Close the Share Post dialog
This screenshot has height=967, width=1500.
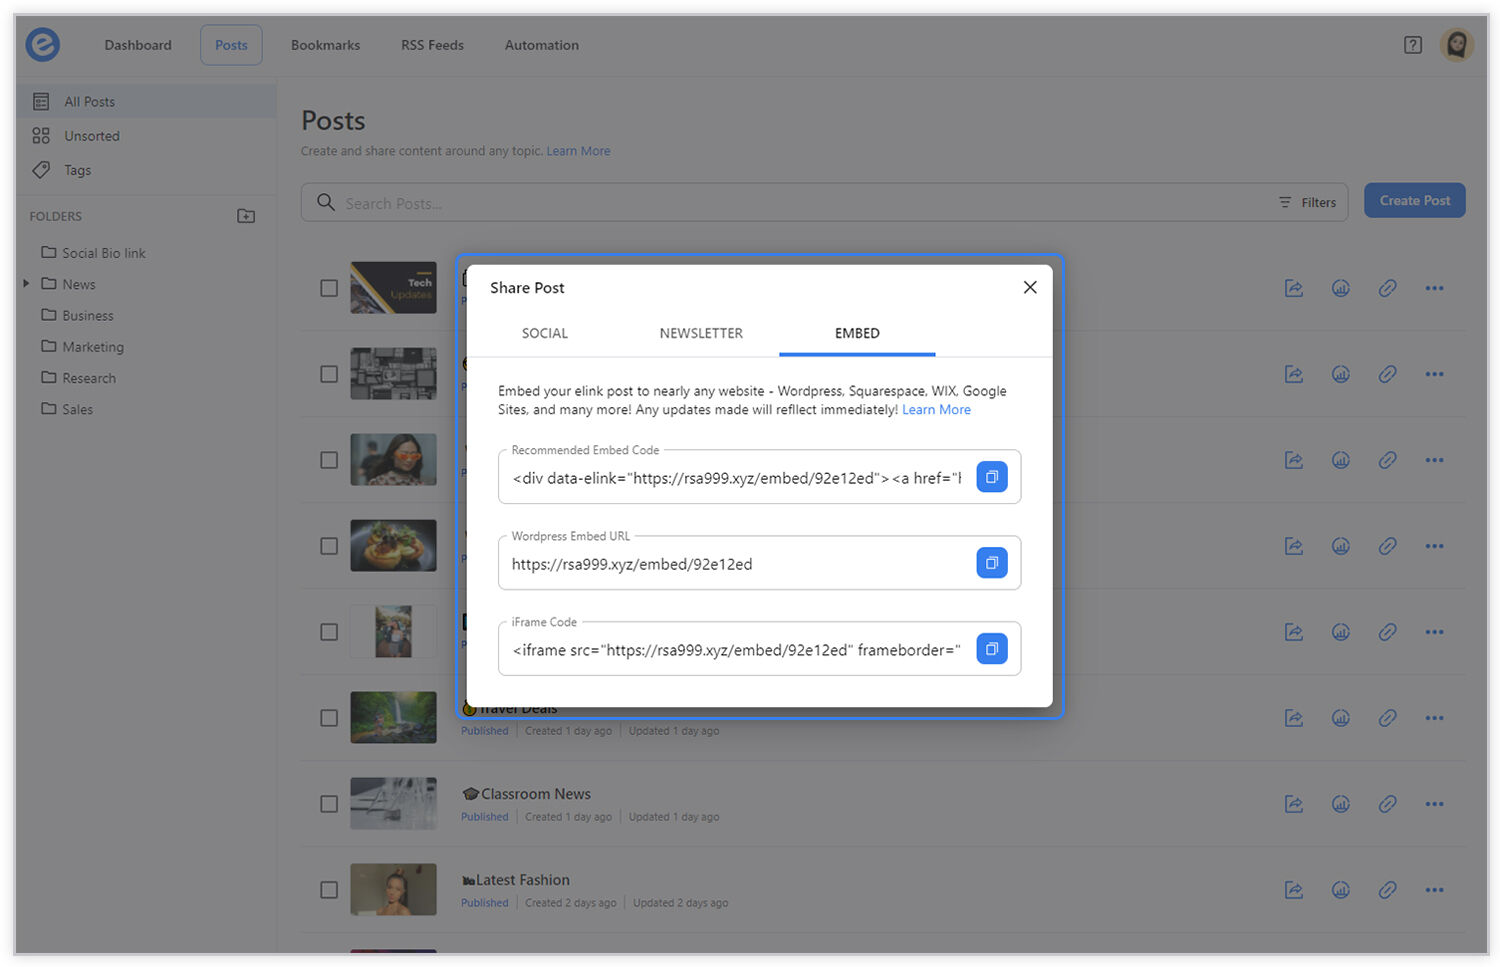[x=1030, y=287]
